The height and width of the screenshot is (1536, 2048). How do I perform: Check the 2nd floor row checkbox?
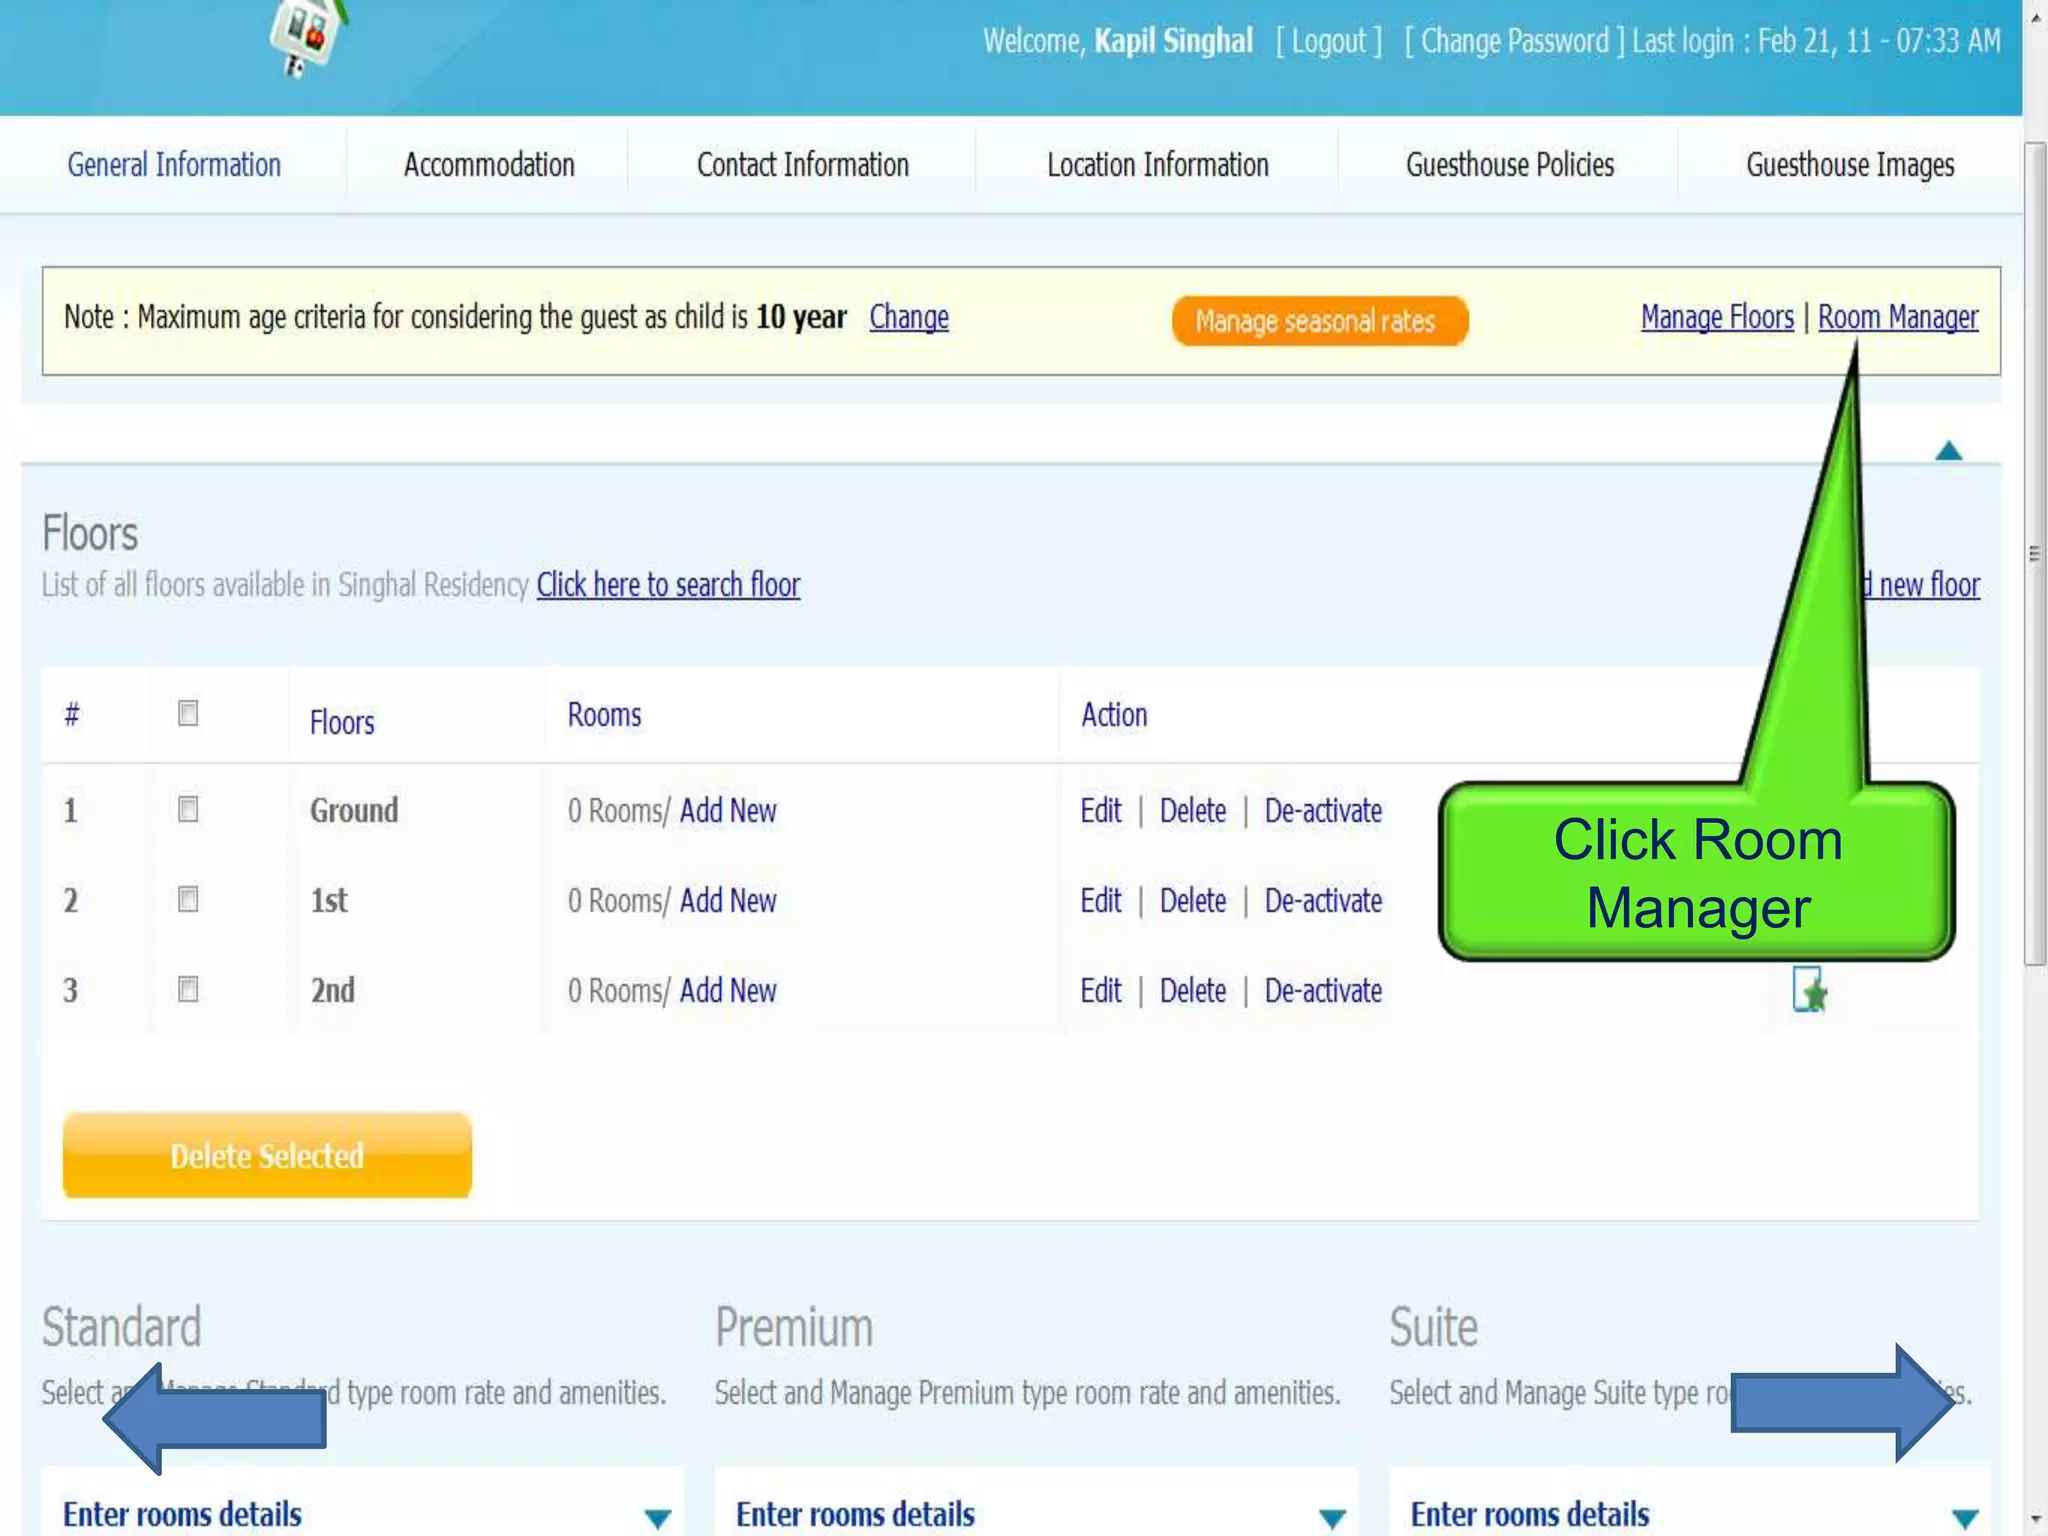[x=188, y=989]
